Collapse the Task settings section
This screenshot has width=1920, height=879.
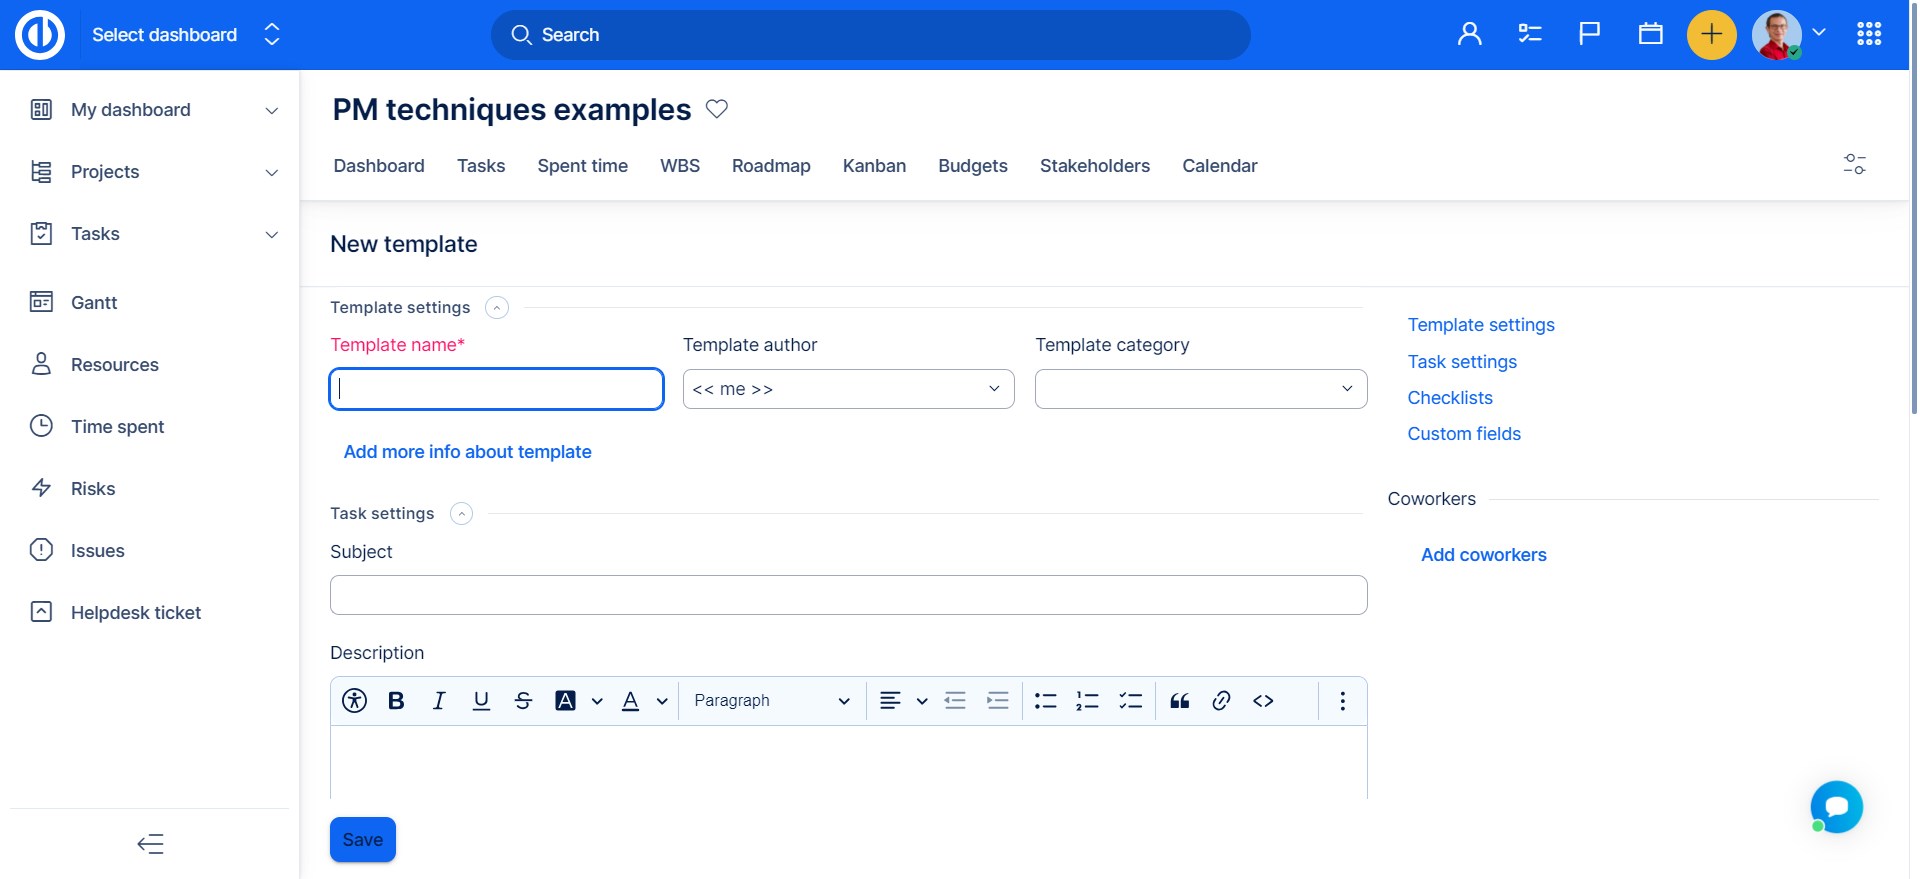point(461,514)
